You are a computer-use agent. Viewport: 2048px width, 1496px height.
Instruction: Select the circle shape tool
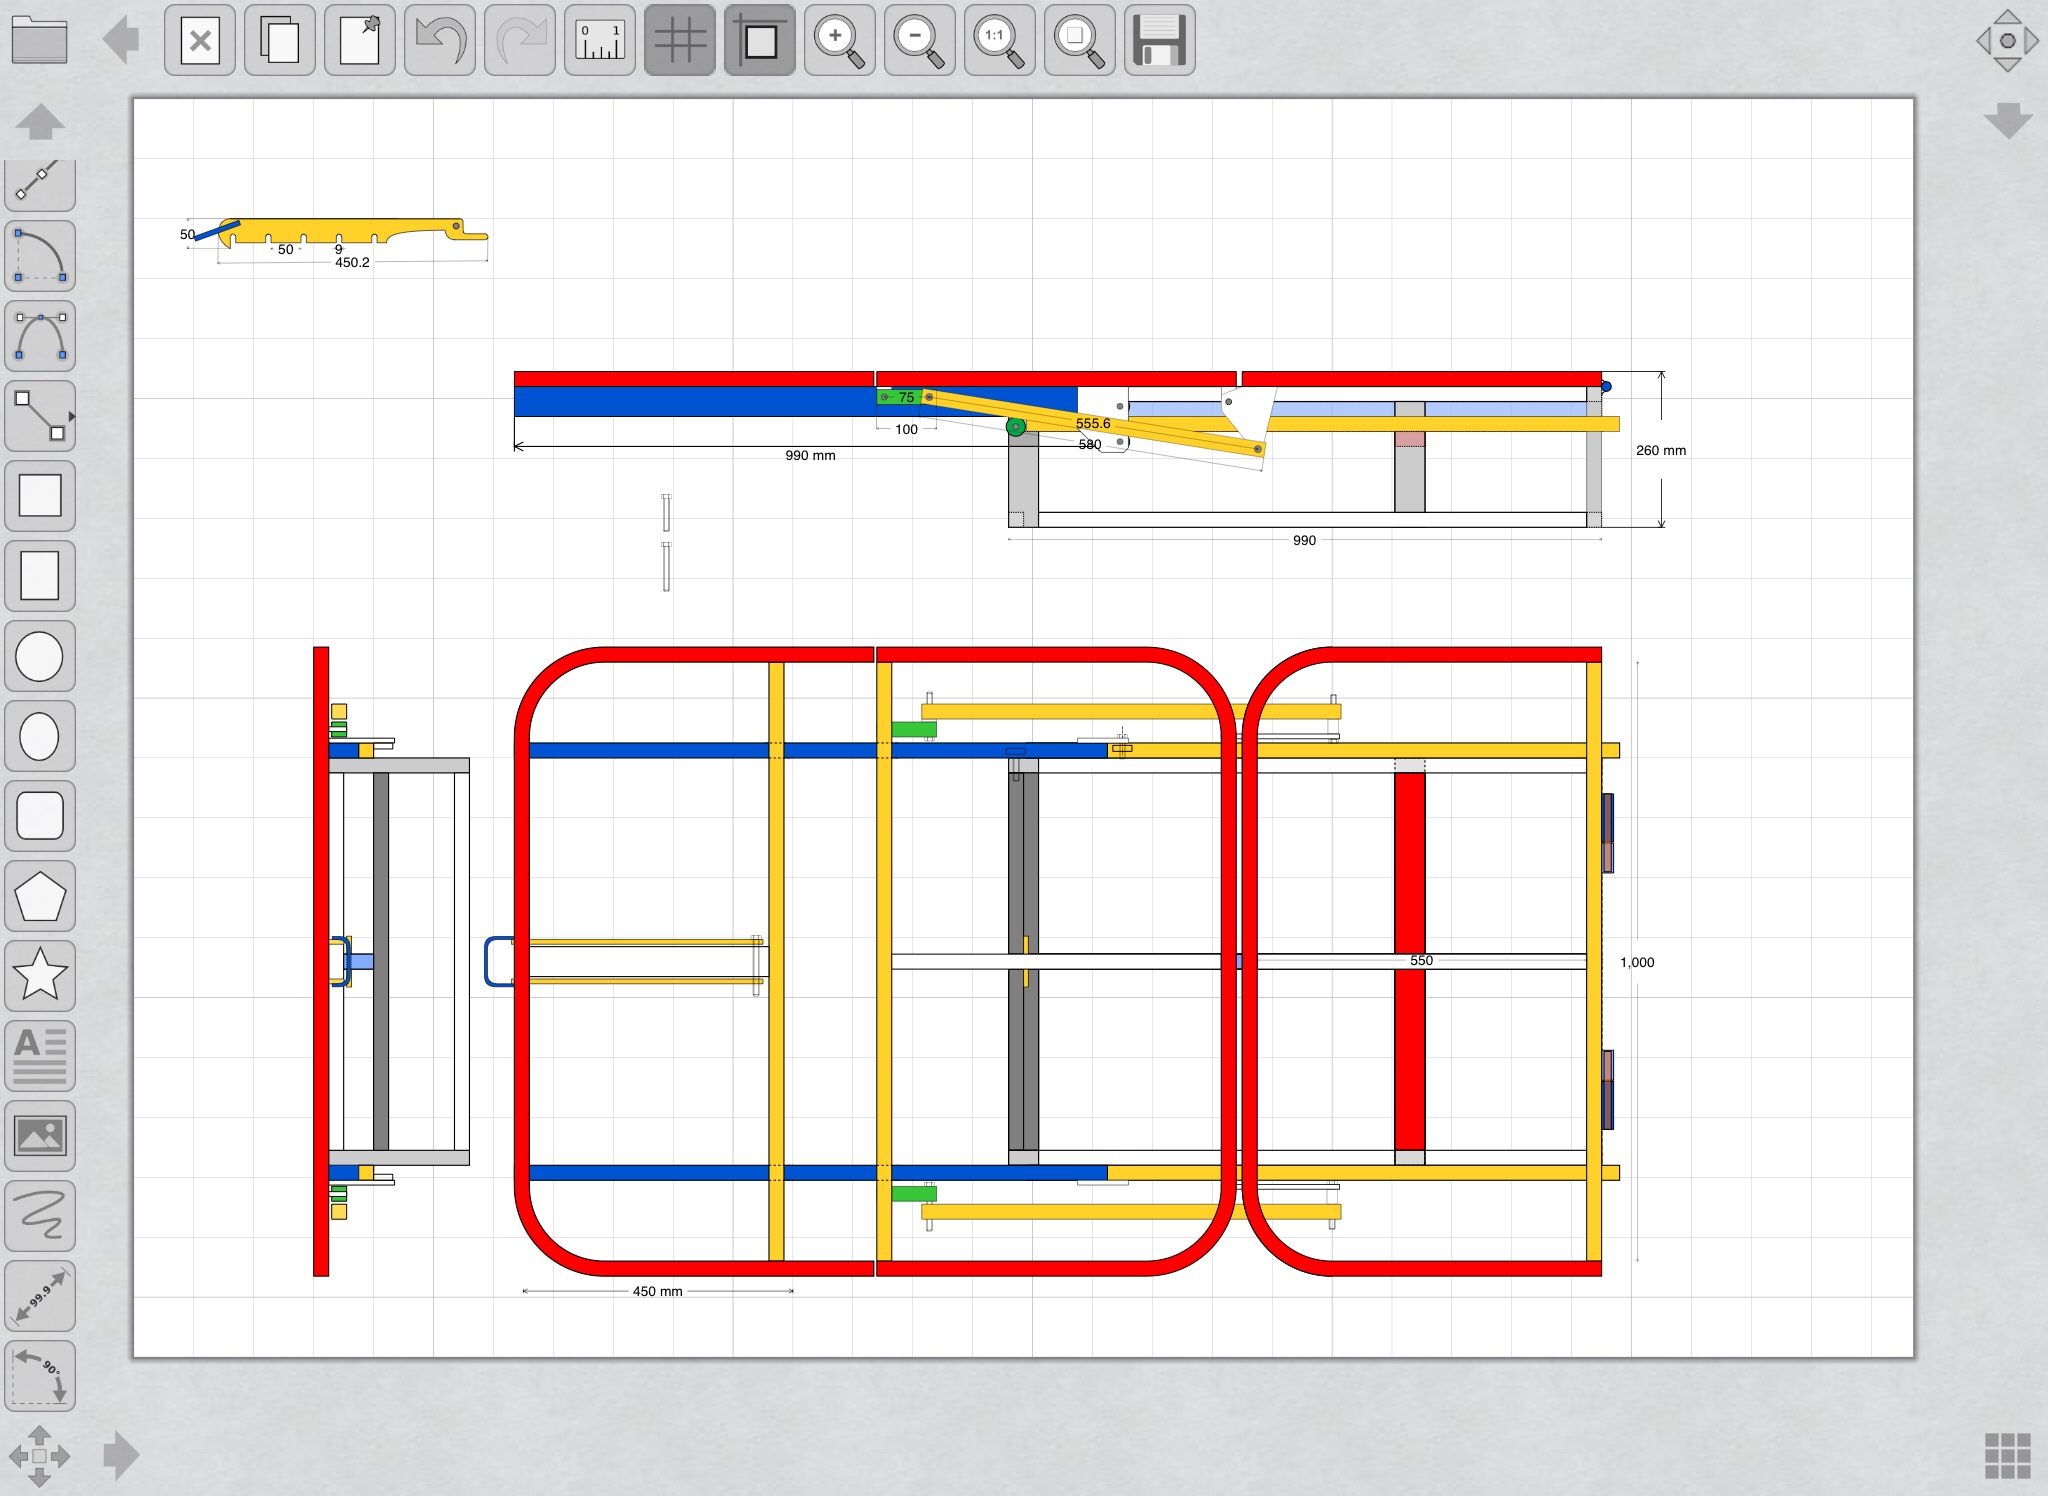point(40,656)
